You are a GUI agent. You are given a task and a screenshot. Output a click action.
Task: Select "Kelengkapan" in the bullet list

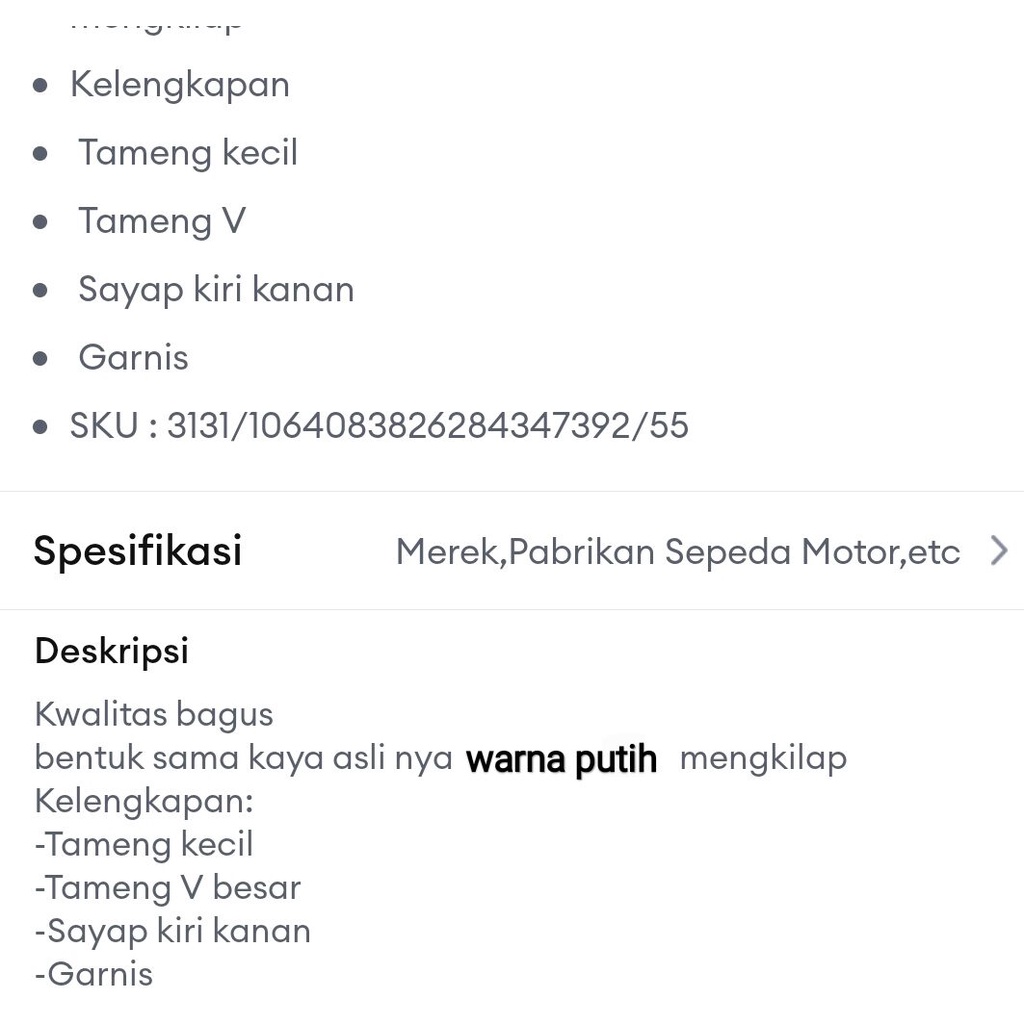[180, 85]
